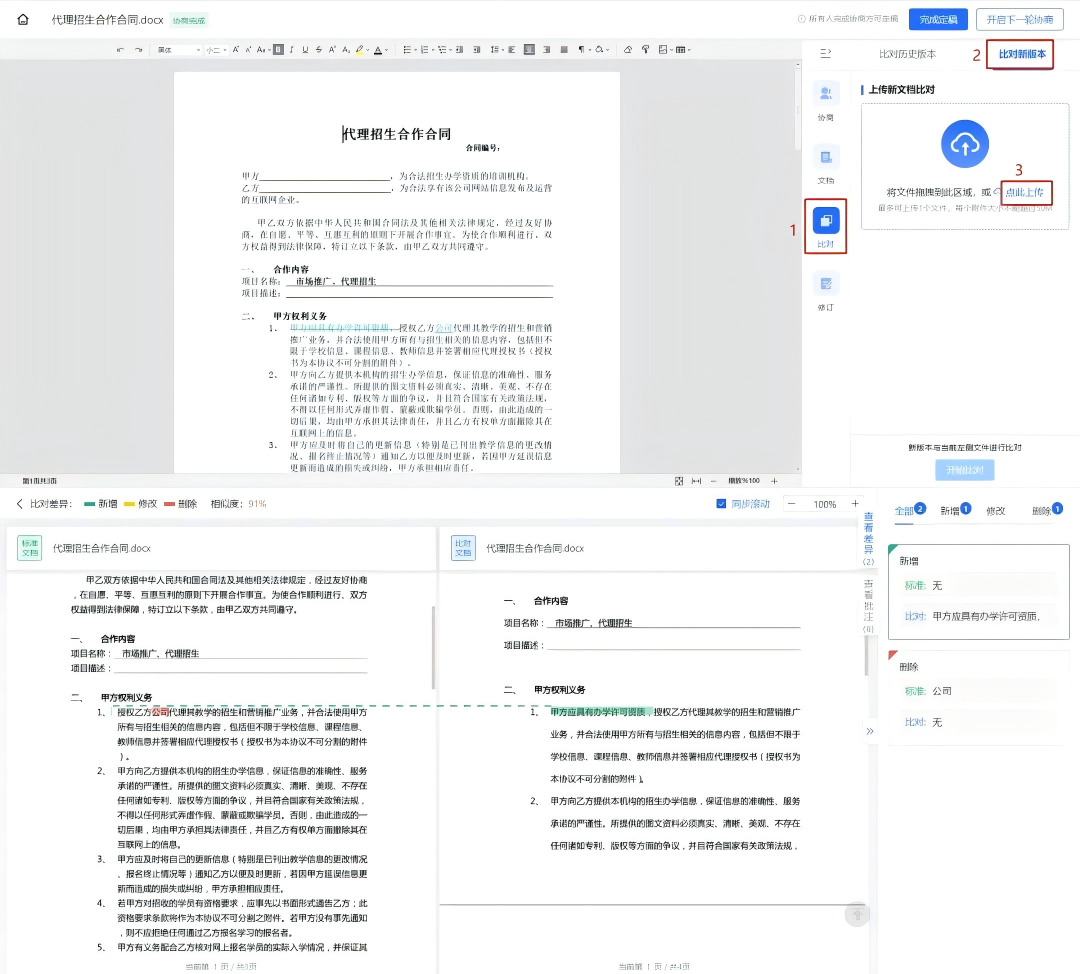Screen dimensions: 1080x974
Task: Click the 点此上传 upload link
Action: (x=1024, y=191)
